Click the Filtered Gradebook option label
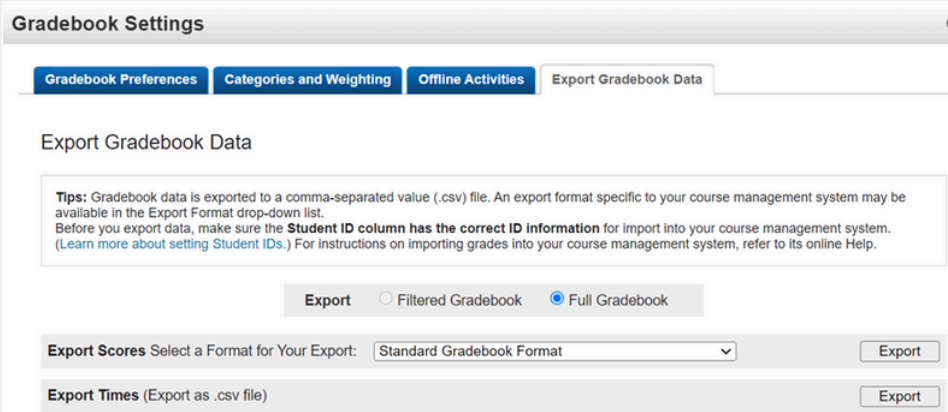This screenshot has width=948, height=412. tap(461, 300)
